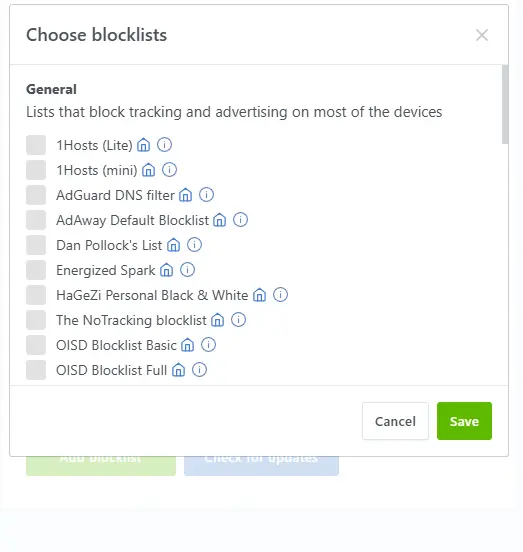Click the blocklist dialog scrollbar thumb
Screen dimensions: 523x552
coord(505,104)
